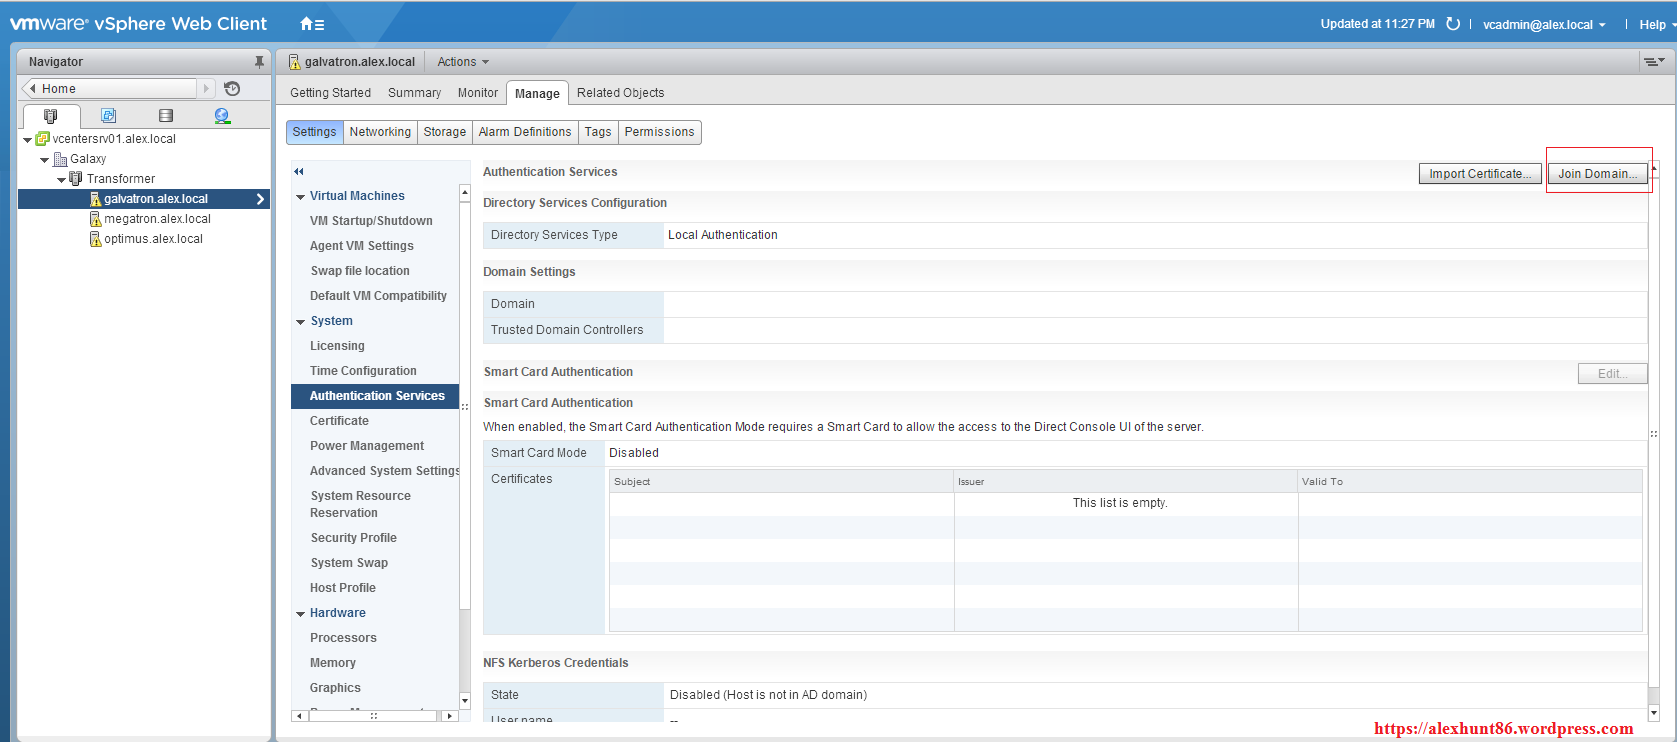Select optimus.alex.local host in tree
The width and height of the screenshot is (1677, 742).
click(x=153, y=239)
